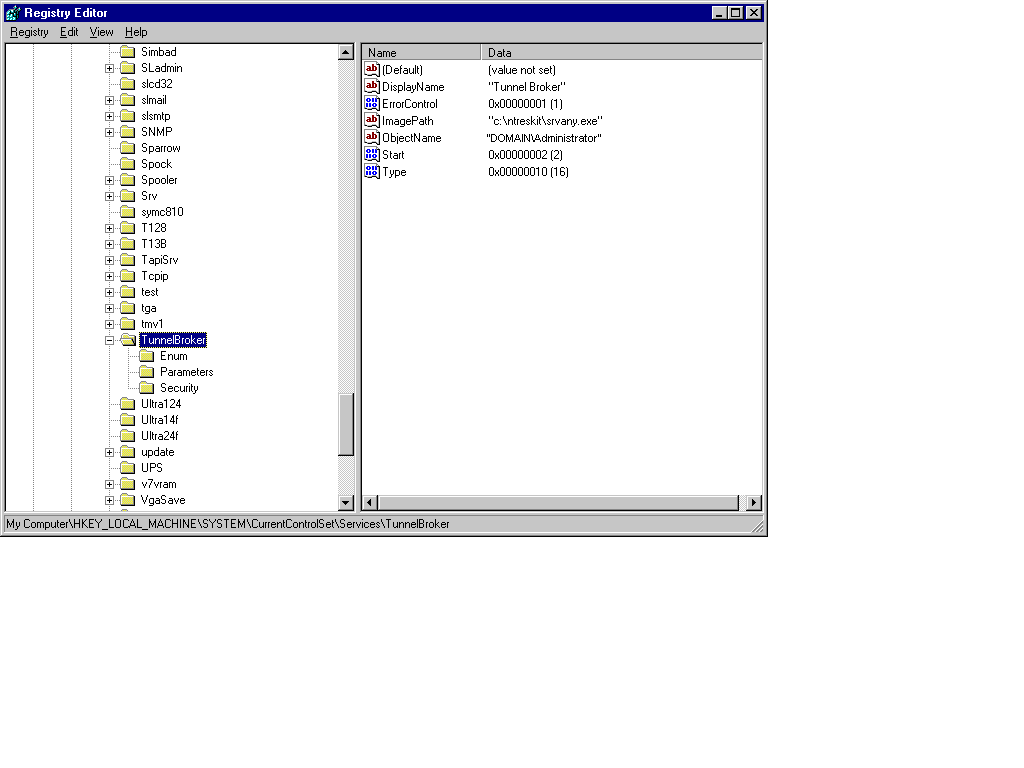Select the Parameters subkey folder icon

click(x=146, y=372)
